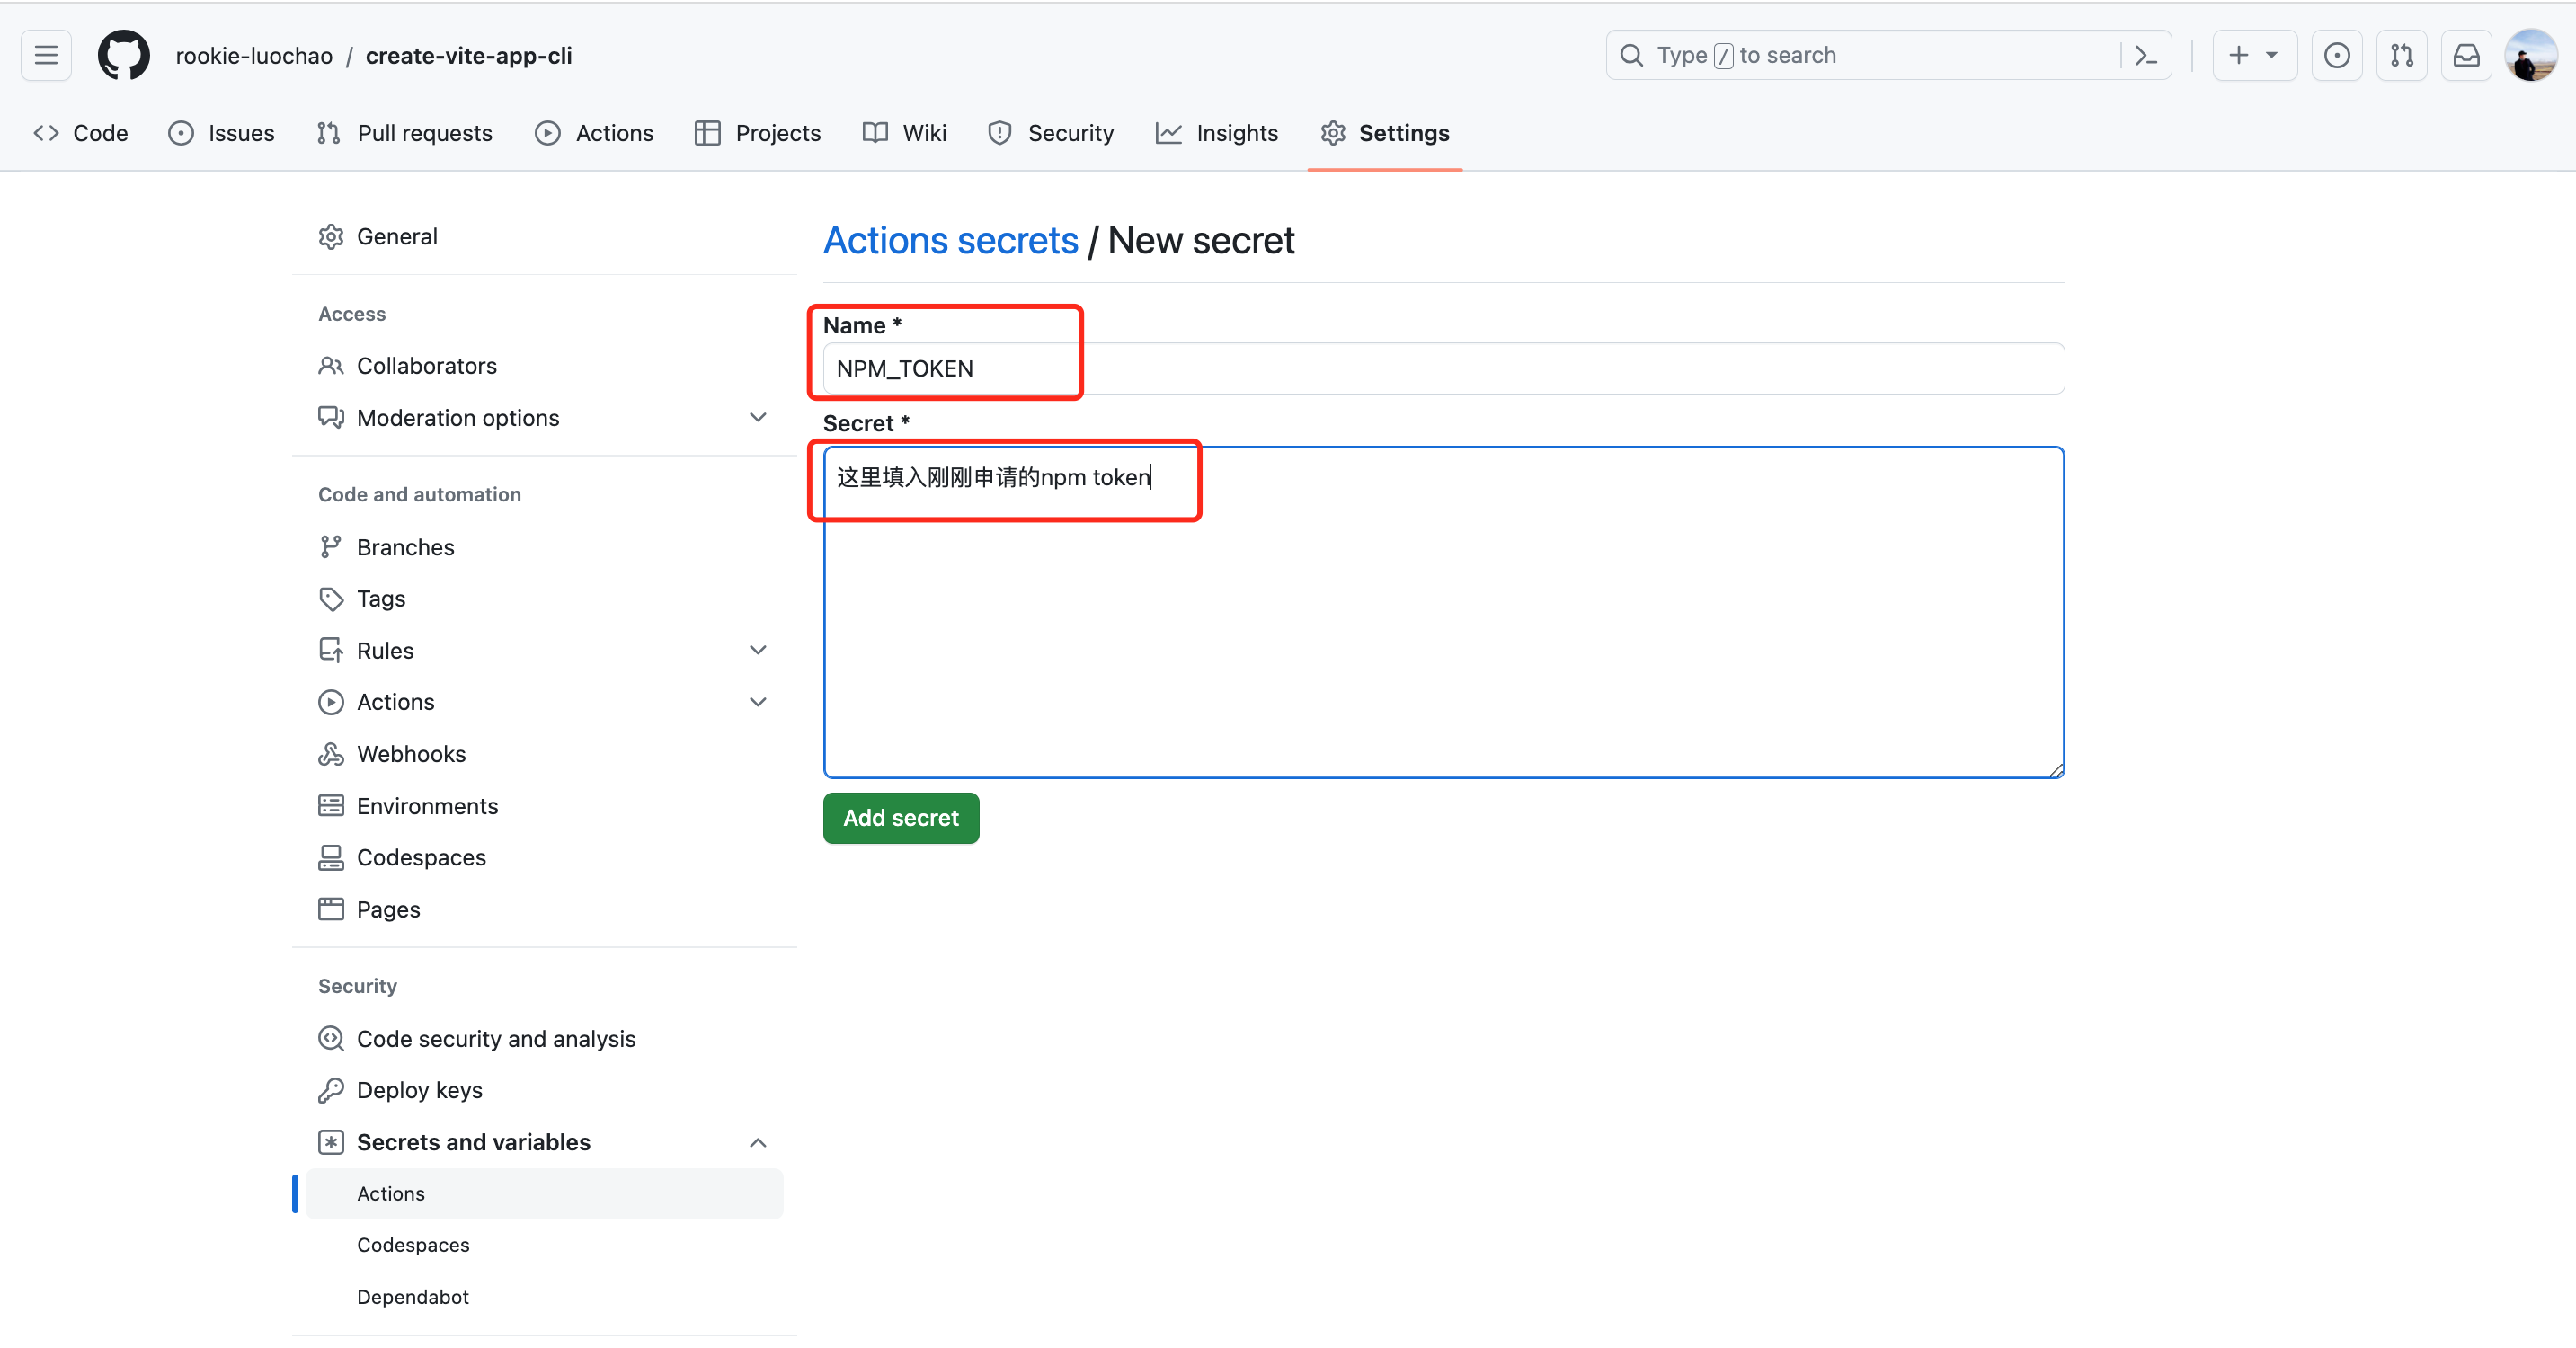Image resolution: width=2576 pixels, height=1348 pixels.
Task: Switch to the Issues tab
Action: point(222,133)
